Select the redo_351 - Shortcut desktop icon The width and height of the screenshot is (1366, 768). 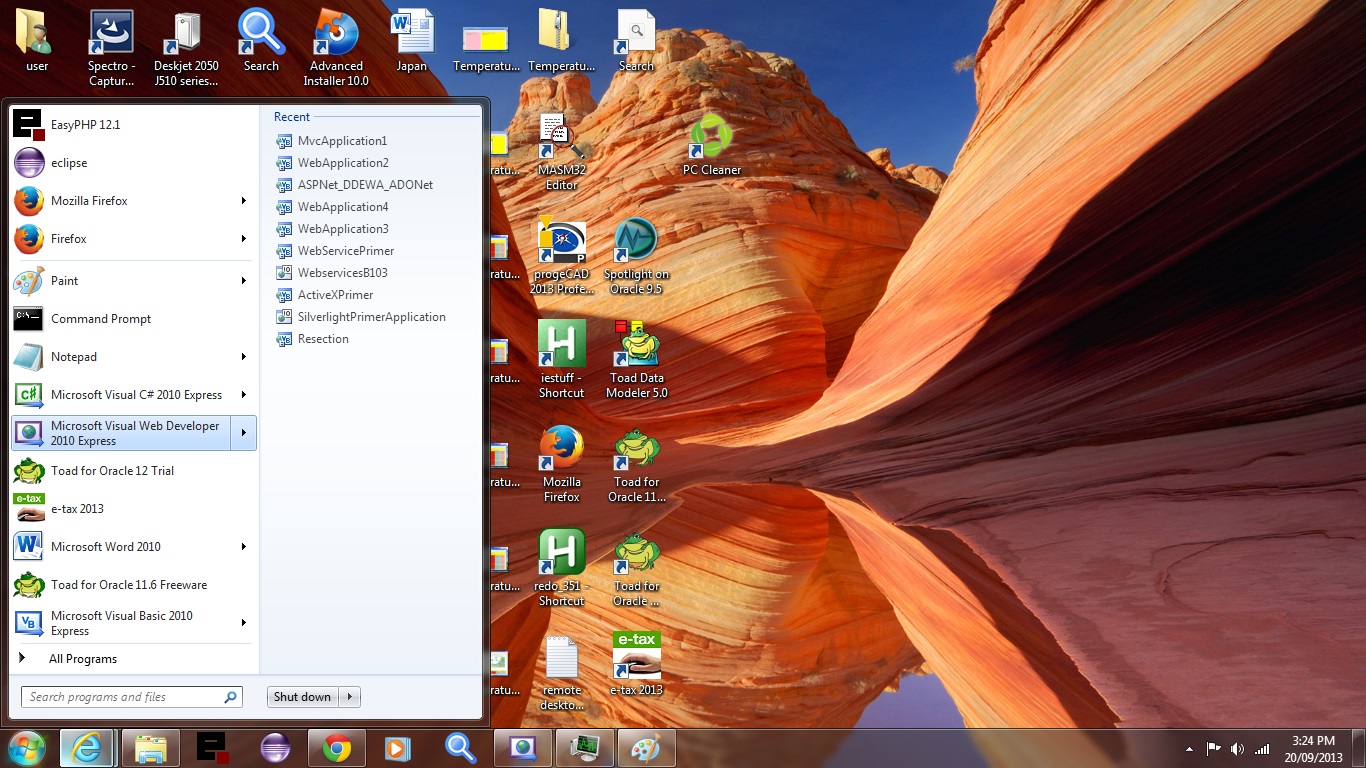pos(561,568)
